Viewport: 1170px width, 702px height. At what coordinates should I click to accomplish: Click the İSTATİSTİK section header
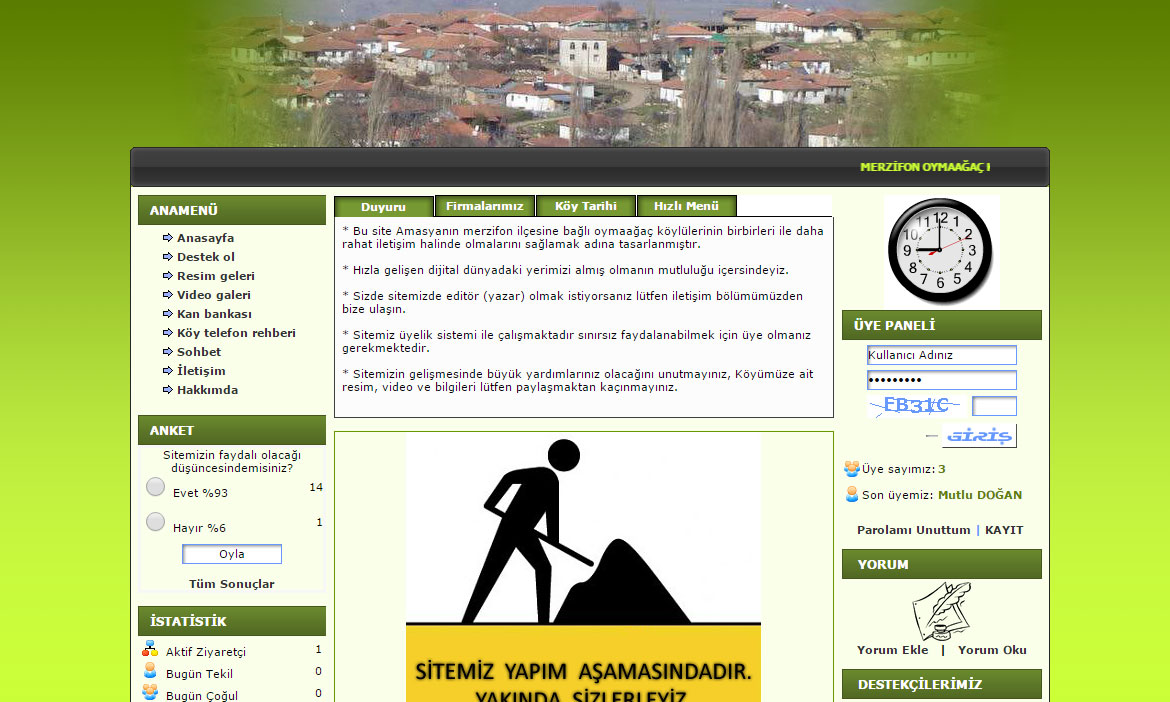[232, 621]
